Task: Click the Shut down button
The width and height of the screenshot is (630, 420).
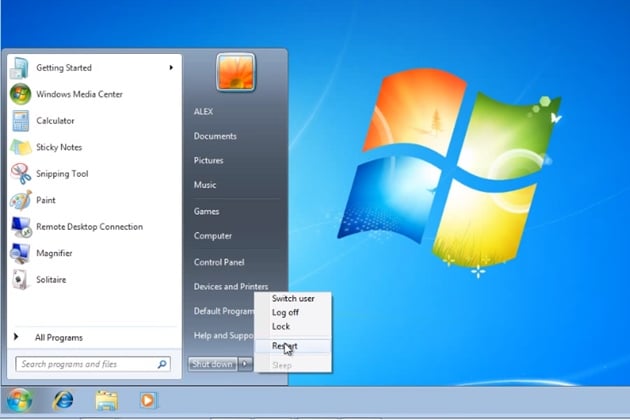Action: click(x=213, y=364)
